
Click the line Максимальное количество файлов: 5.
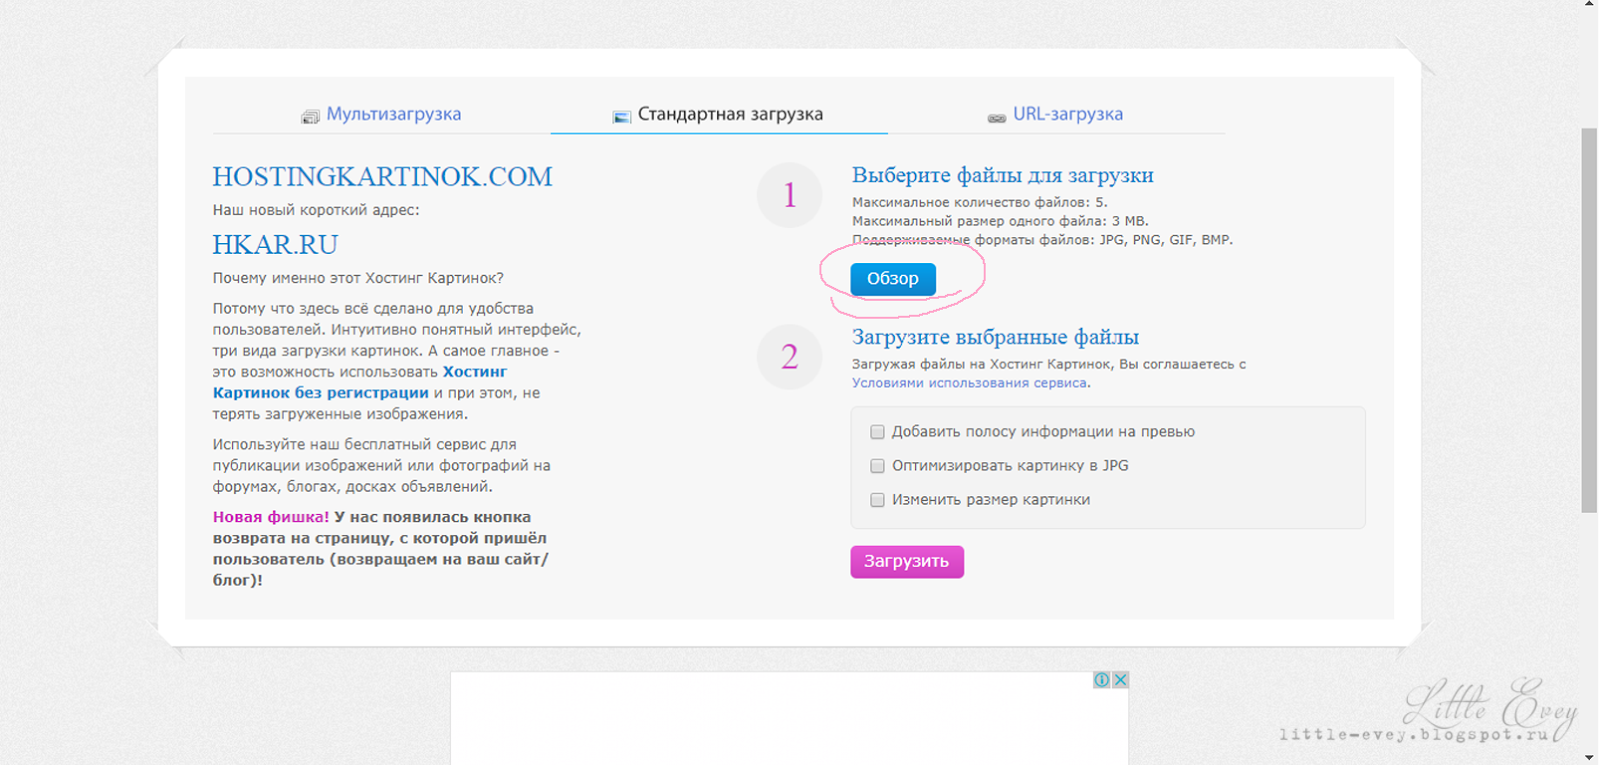pyautogui.click(x=980, y=202)
